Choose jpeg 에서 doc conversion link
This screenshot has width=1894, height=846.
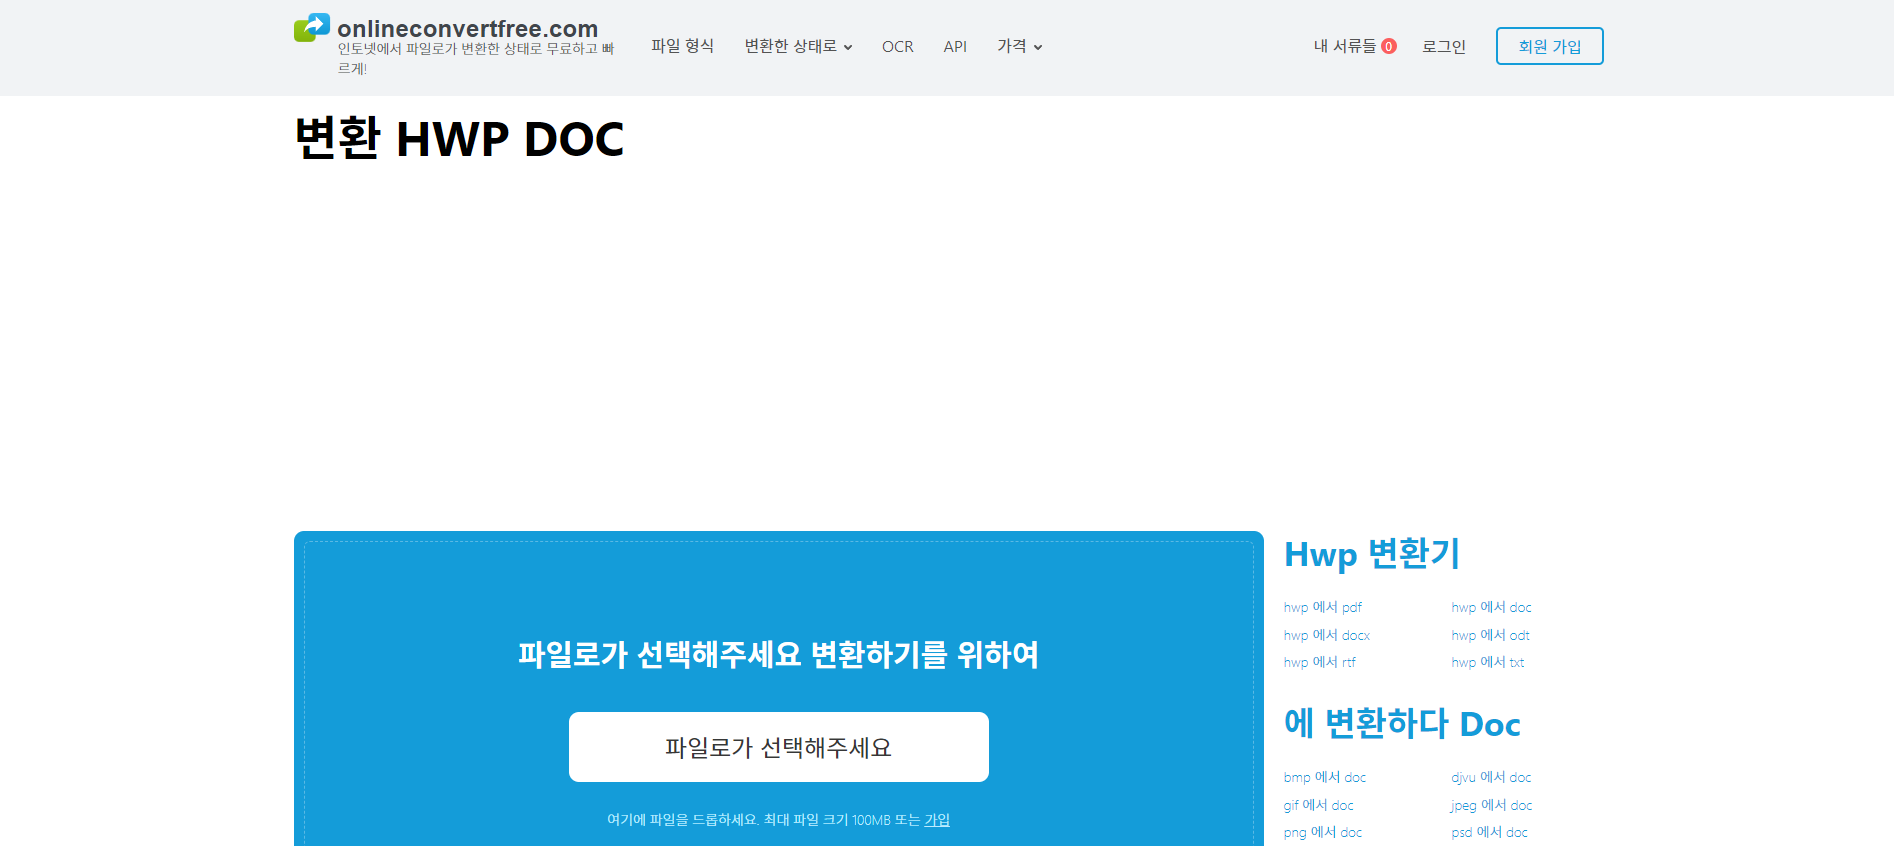point(1491,806)
